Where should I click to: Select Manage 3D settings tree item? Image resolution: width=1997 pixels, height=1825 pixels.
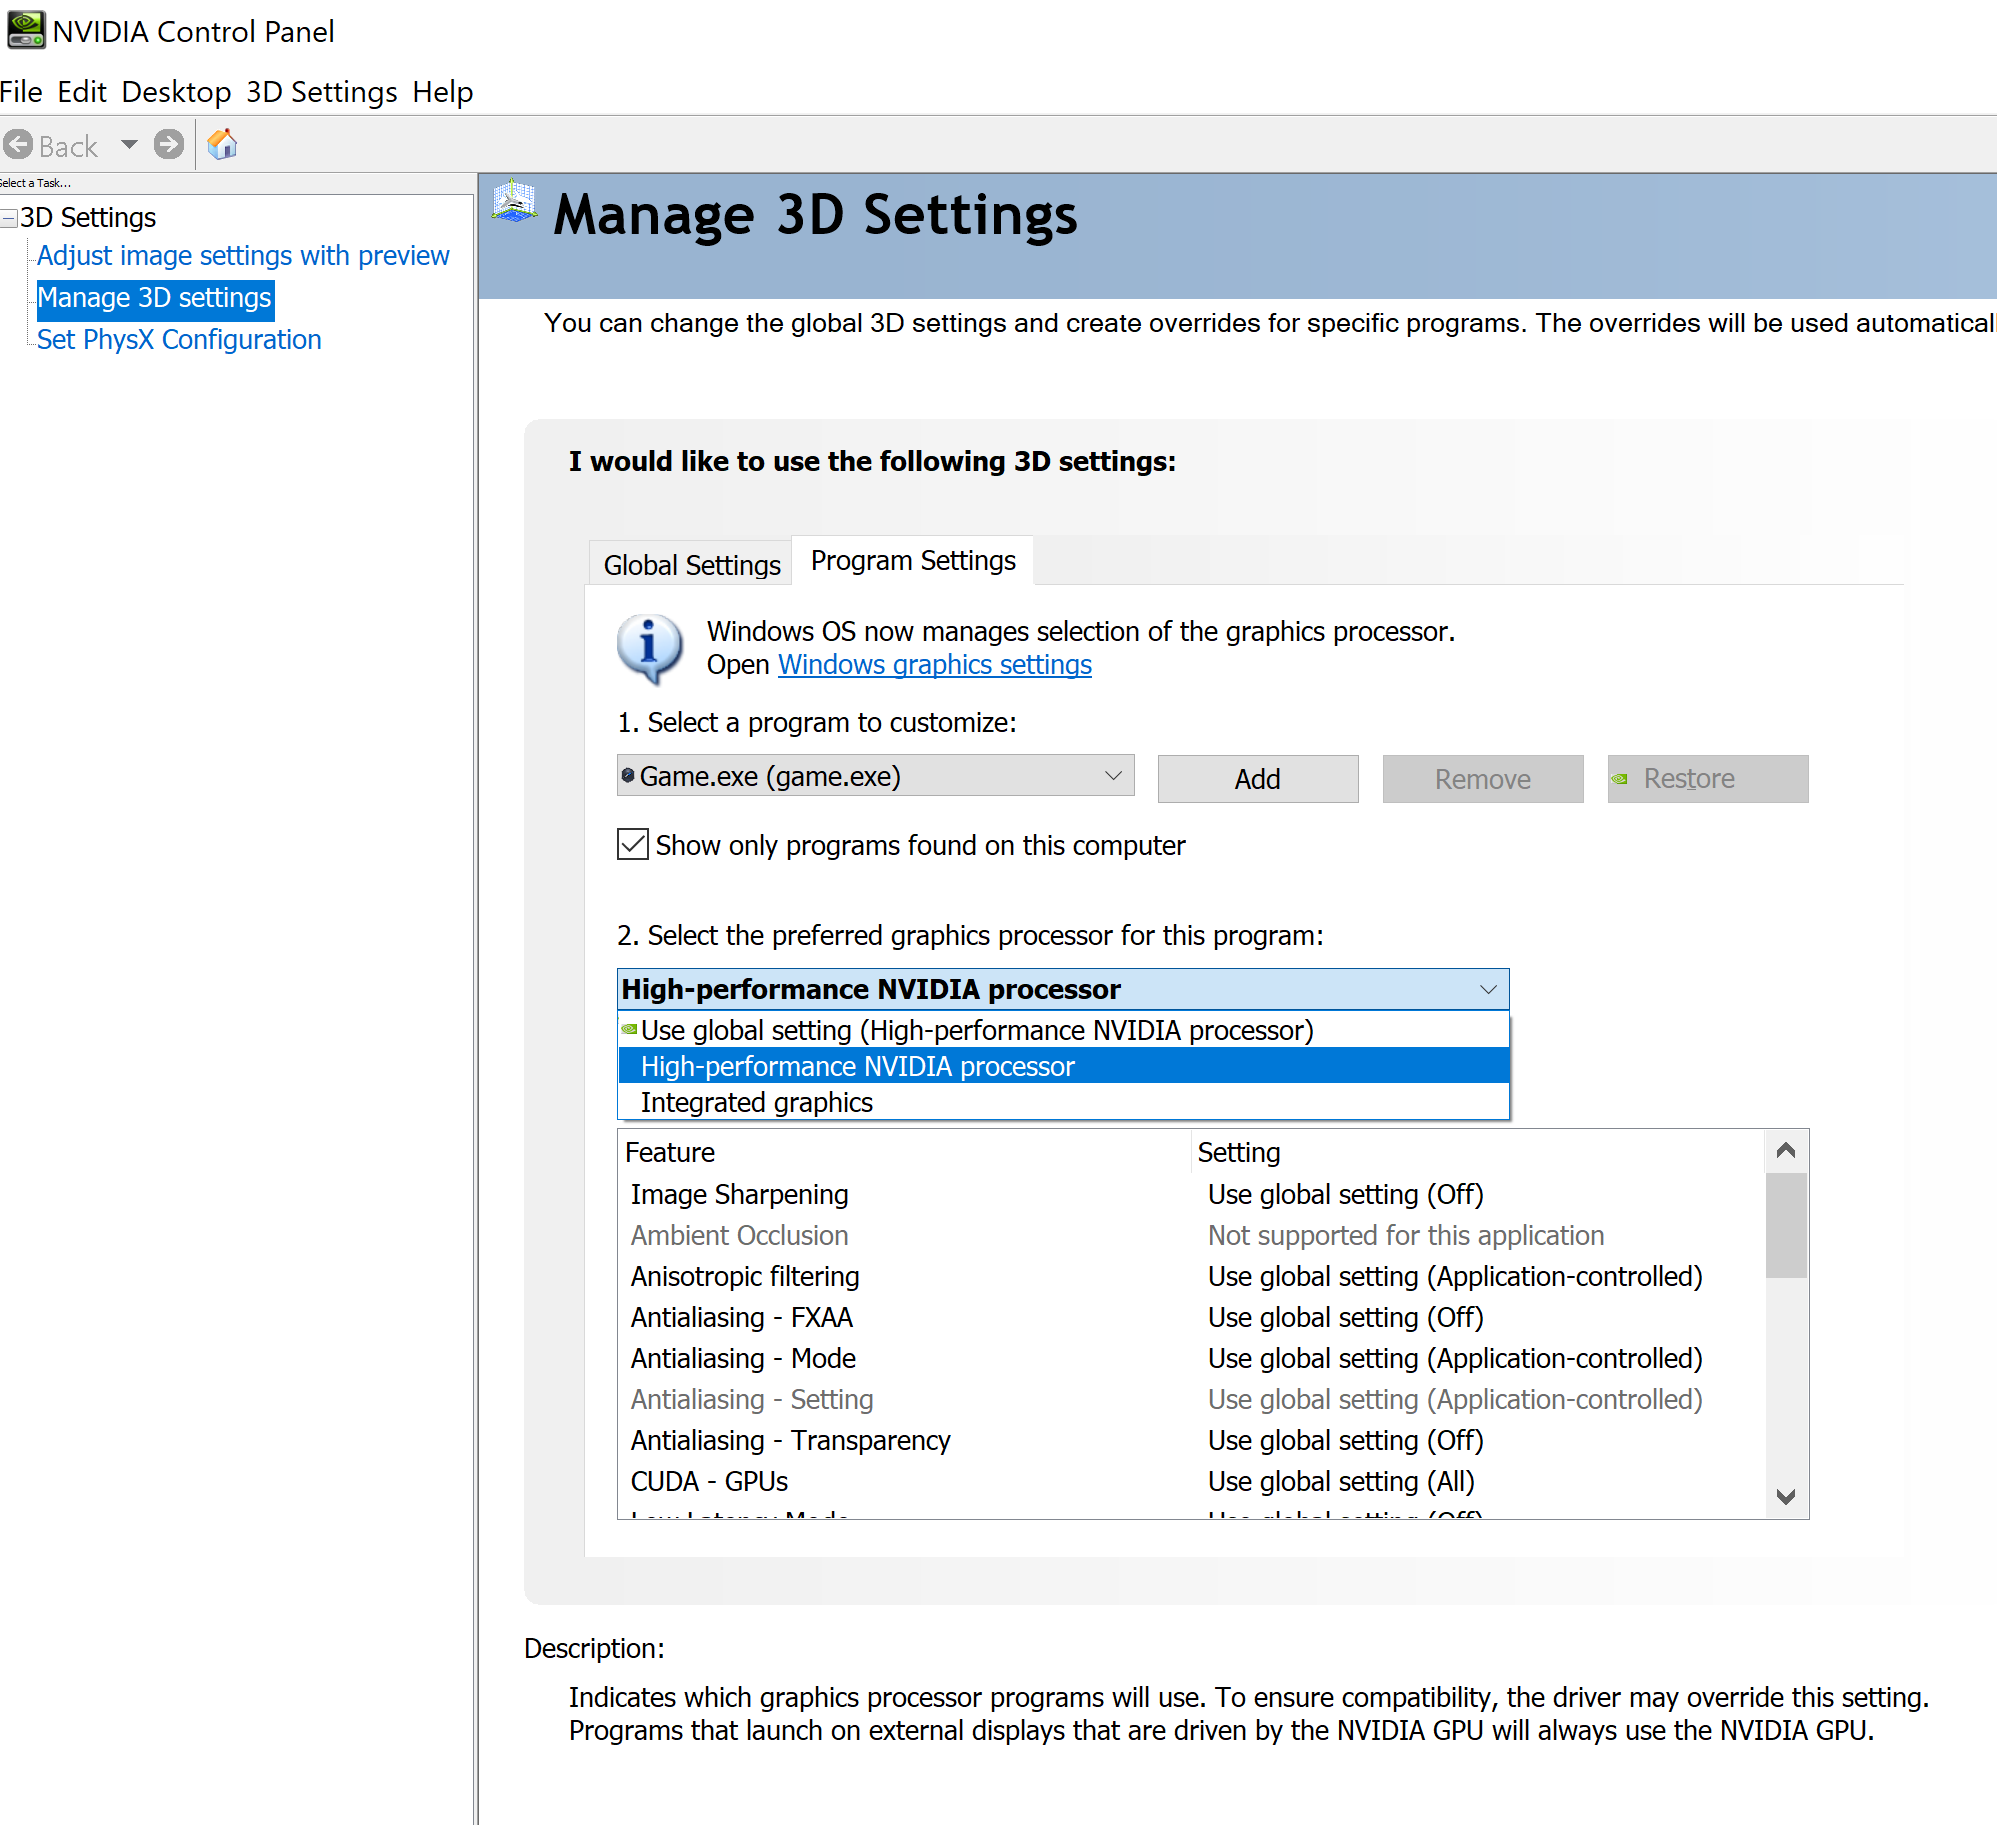[x=155, y=298]
